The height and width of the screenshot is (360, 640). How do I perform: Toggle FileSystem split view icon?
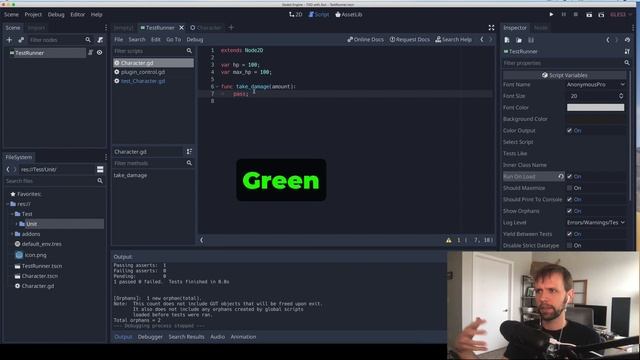click(100, 169)
